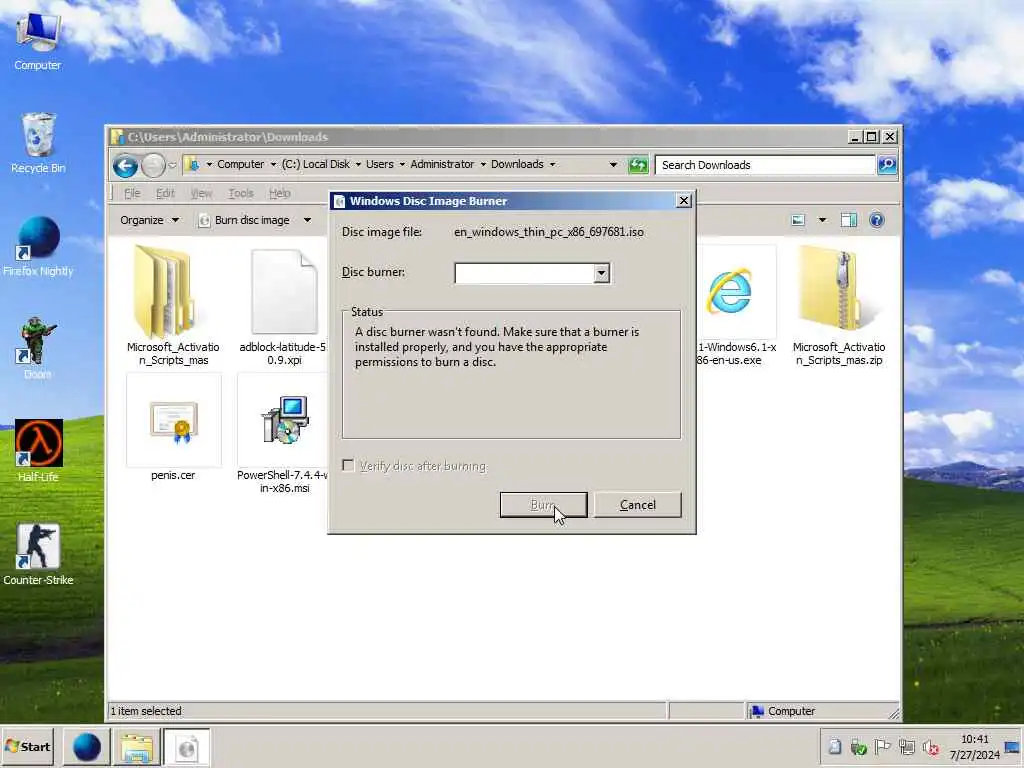Select the Half-Life desktop shortcut
The width and height of the screenshot is (1024, 768).
38,451
